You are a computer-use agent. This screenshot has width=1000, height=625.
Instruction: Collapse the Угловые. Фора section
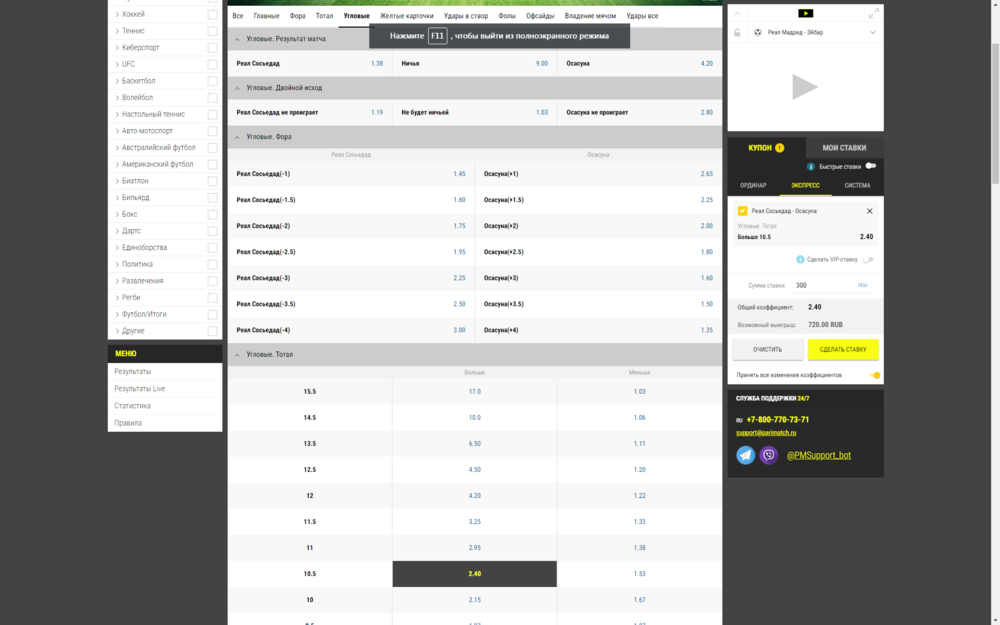[237, 137]
